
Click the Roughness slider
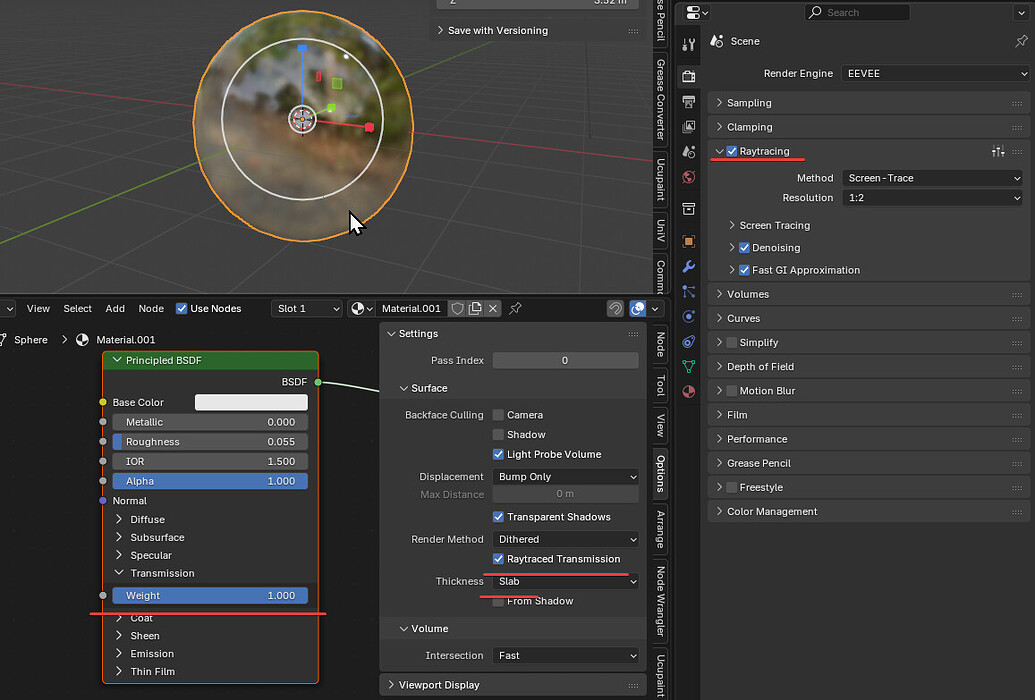(x=210, y=442)
